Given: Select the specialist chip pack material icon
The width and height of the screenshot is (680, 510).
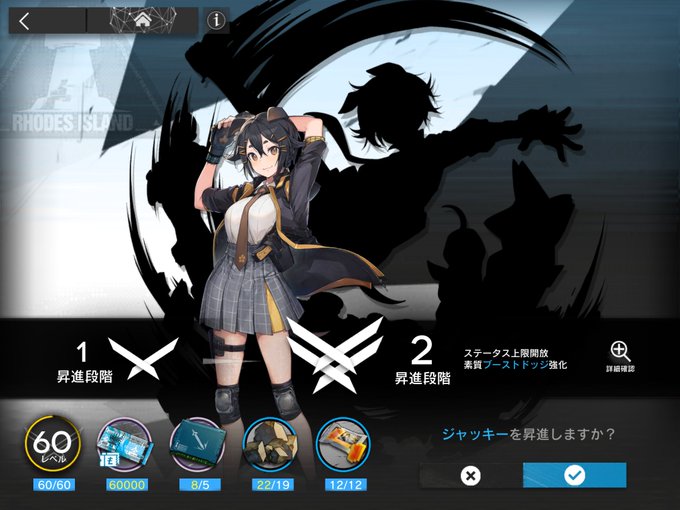Looking at the screenshot, I should 199,445.
